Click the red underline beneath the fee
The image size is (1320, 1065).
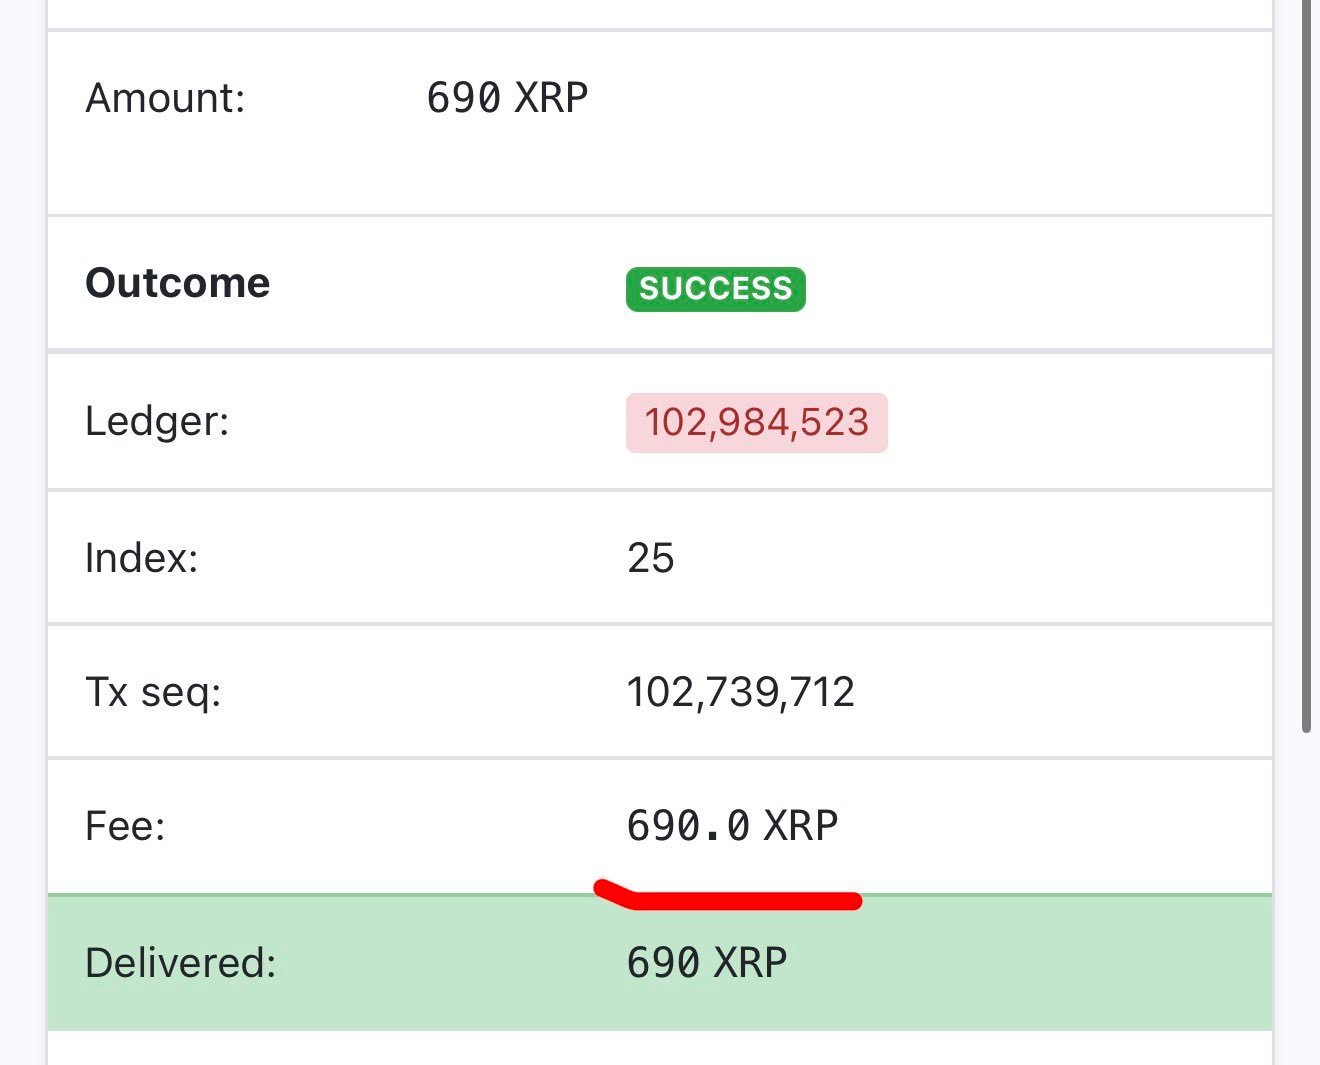[728, 893]
